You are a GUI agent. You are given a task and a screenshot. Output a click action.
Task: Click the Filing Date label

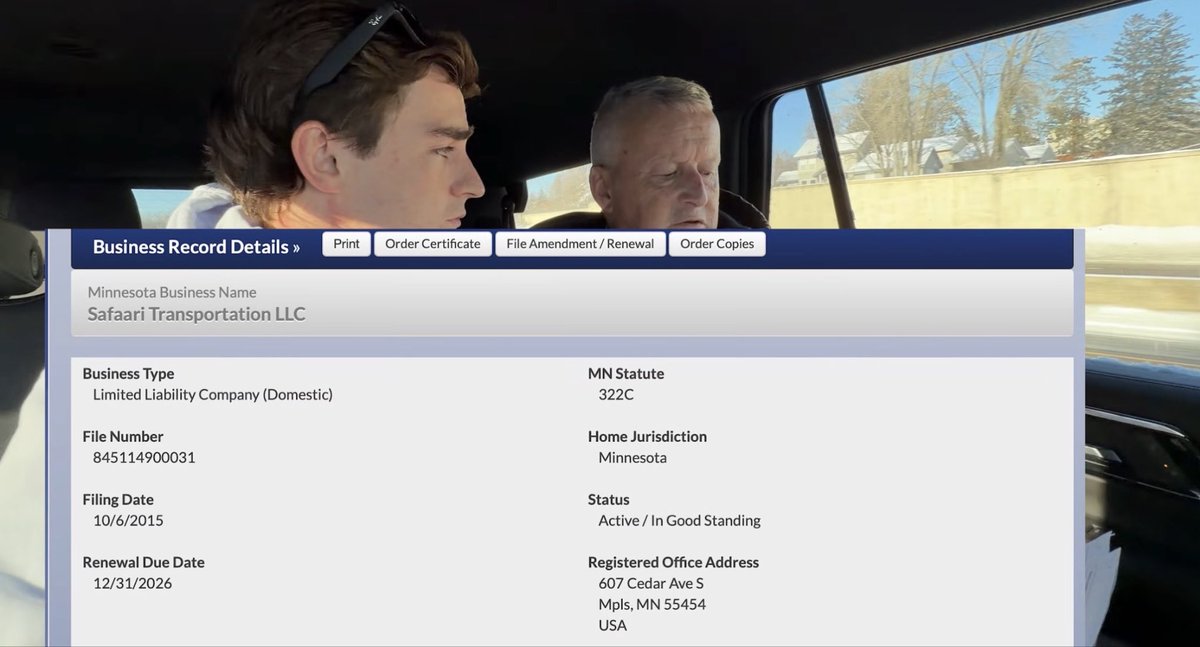(x=118, y=499)
